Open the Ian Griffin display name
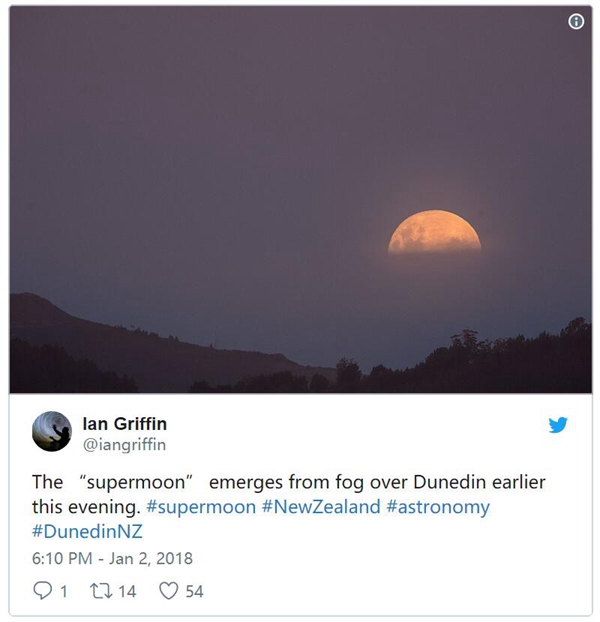 click(x=125, y=424)
